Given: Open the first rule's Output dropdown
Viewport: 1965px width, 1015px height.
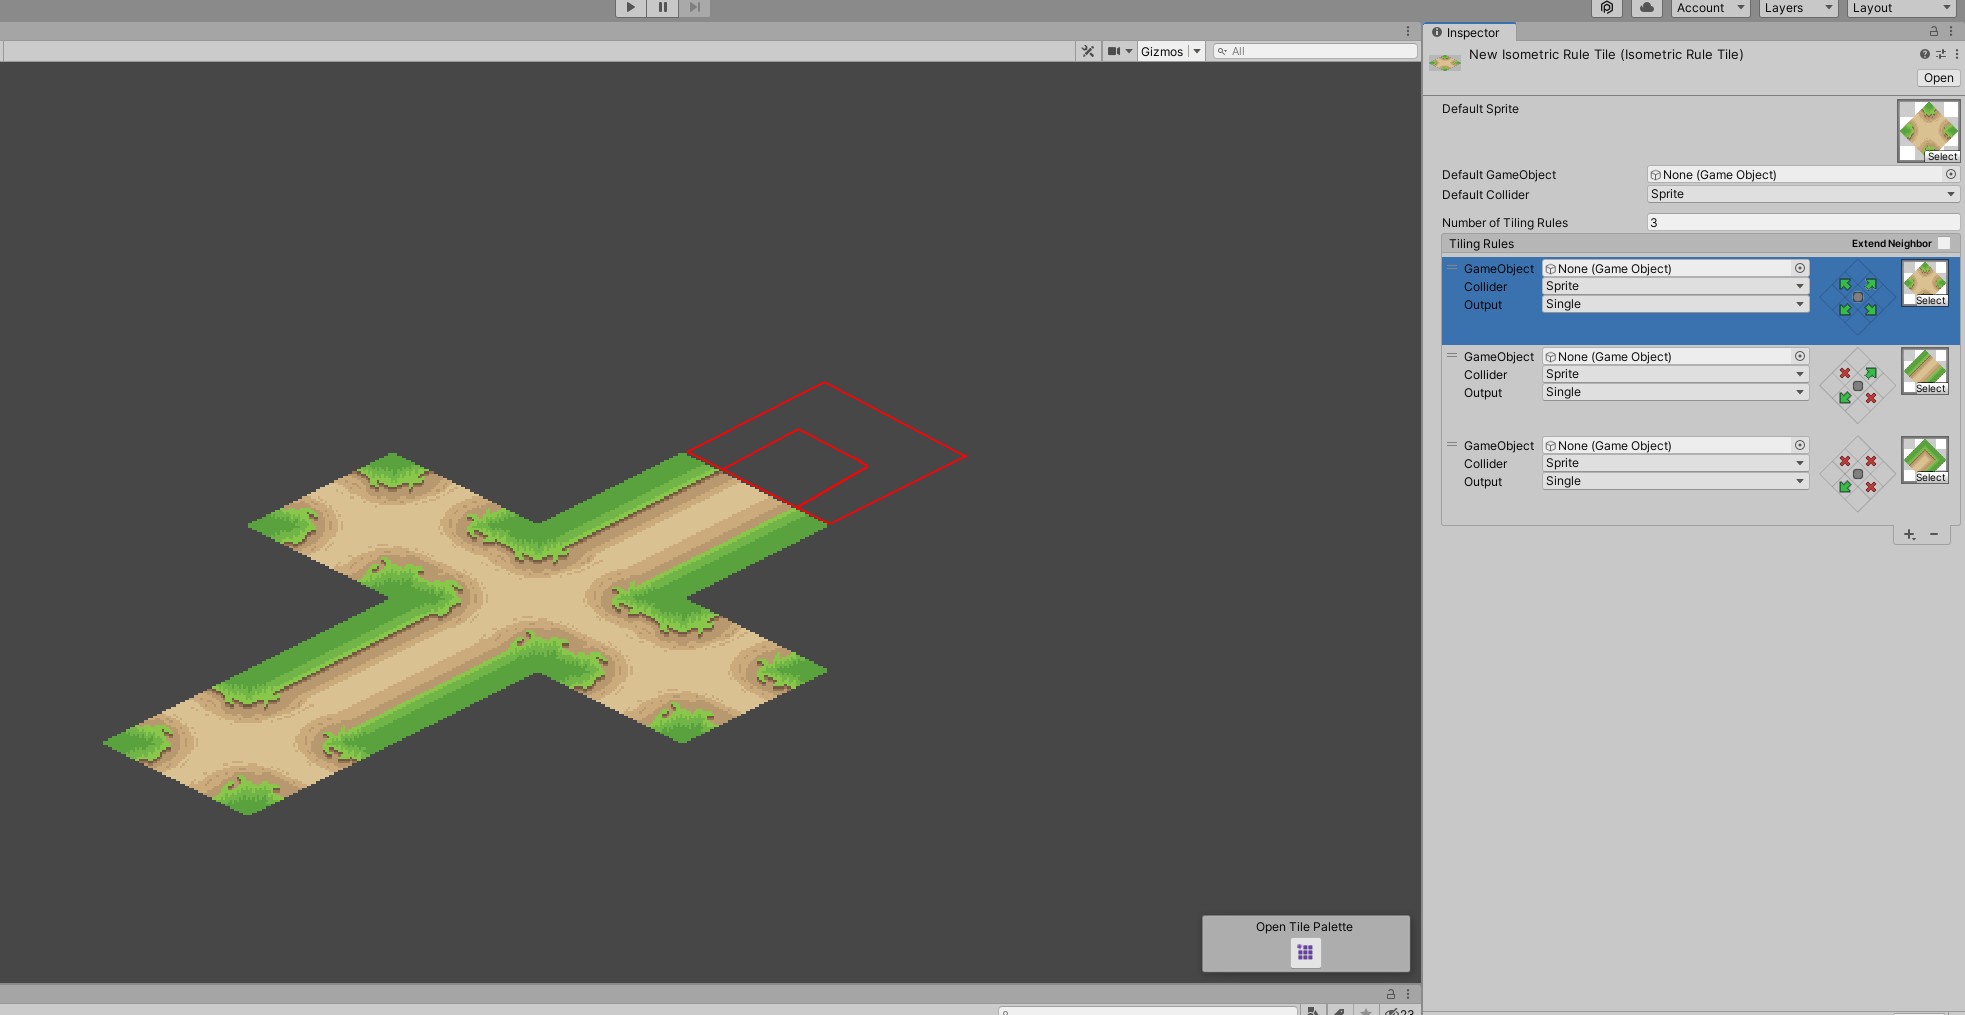Looking at the screenshot, I should tap(1675, 304).
